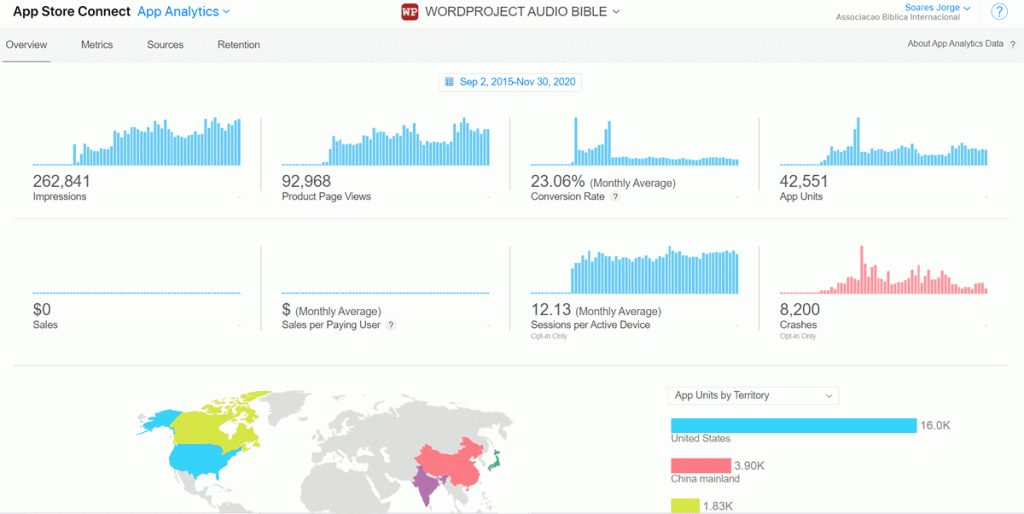Click the China mainland red territory bar
This screenshot has width=1024, height=514.
700,466
